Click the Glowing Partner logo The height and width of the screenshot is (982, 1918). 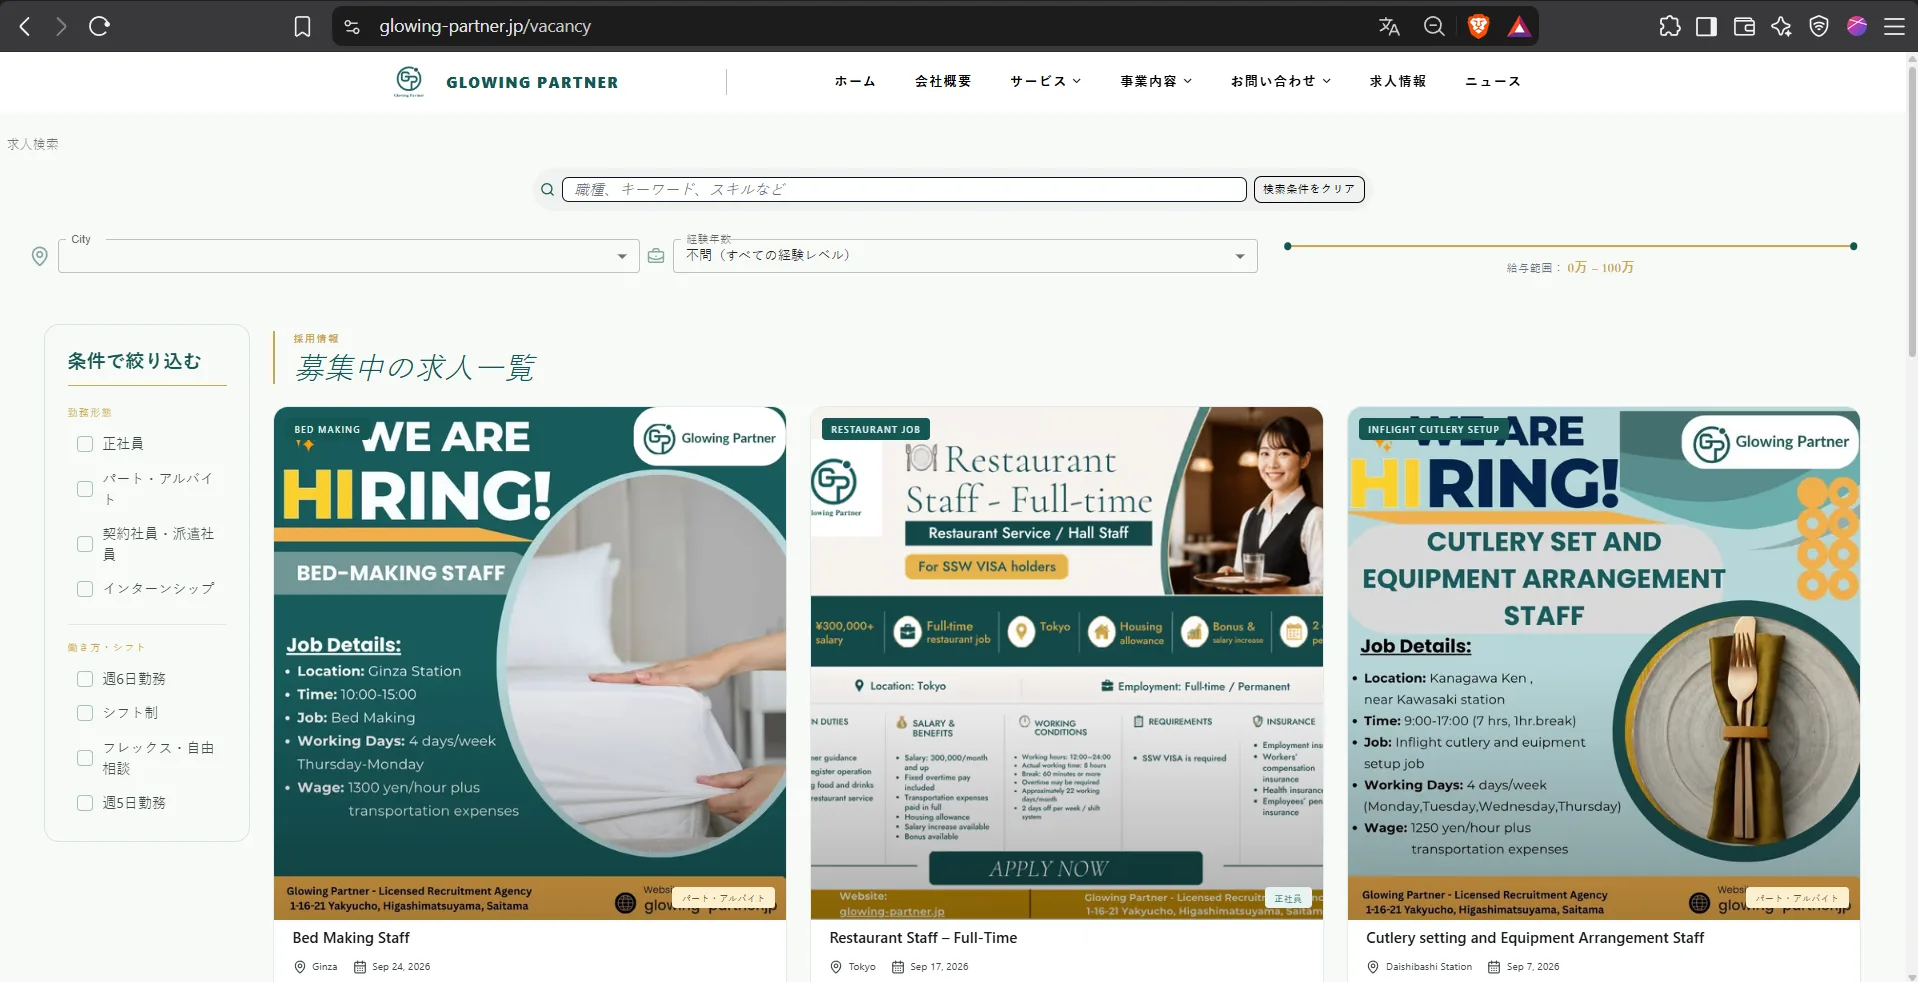pyautogui.click(x=409, y=81)
